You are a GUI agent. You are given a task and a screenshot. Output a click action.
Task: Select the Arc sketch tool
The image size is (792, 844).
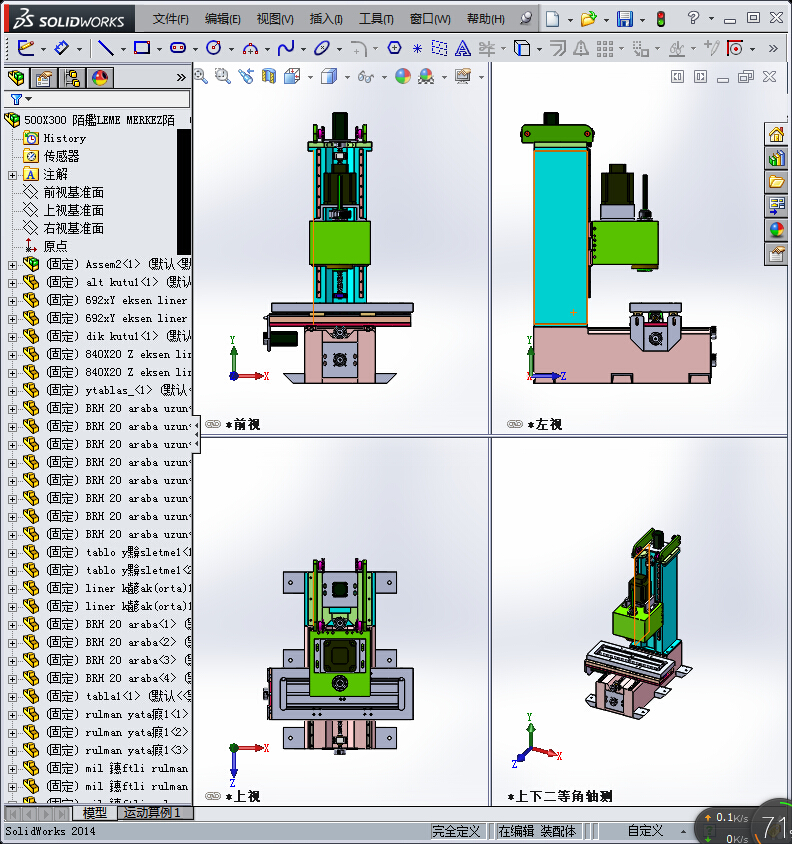250,49
